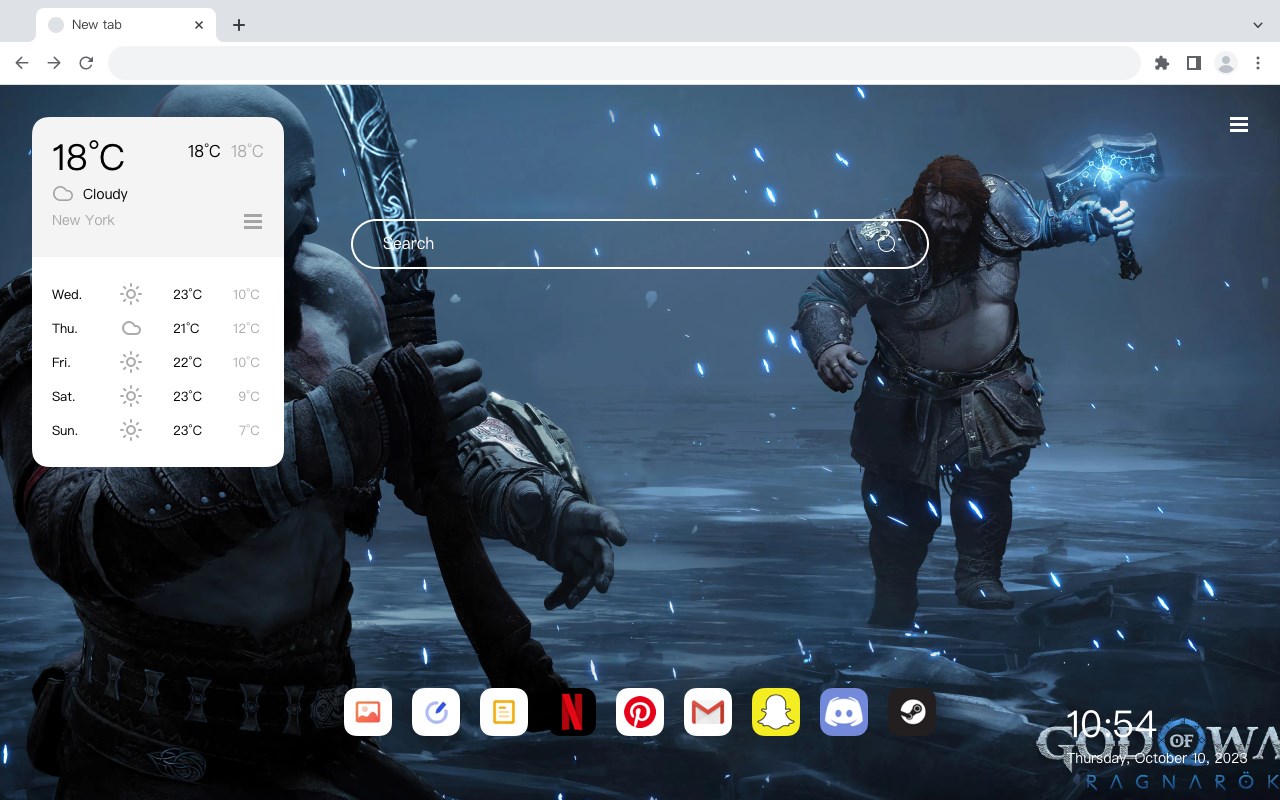1280x800 pixels.
Task: Click the Thursday, October 10, 2023 date
Action: click(x=1157, y=758)
